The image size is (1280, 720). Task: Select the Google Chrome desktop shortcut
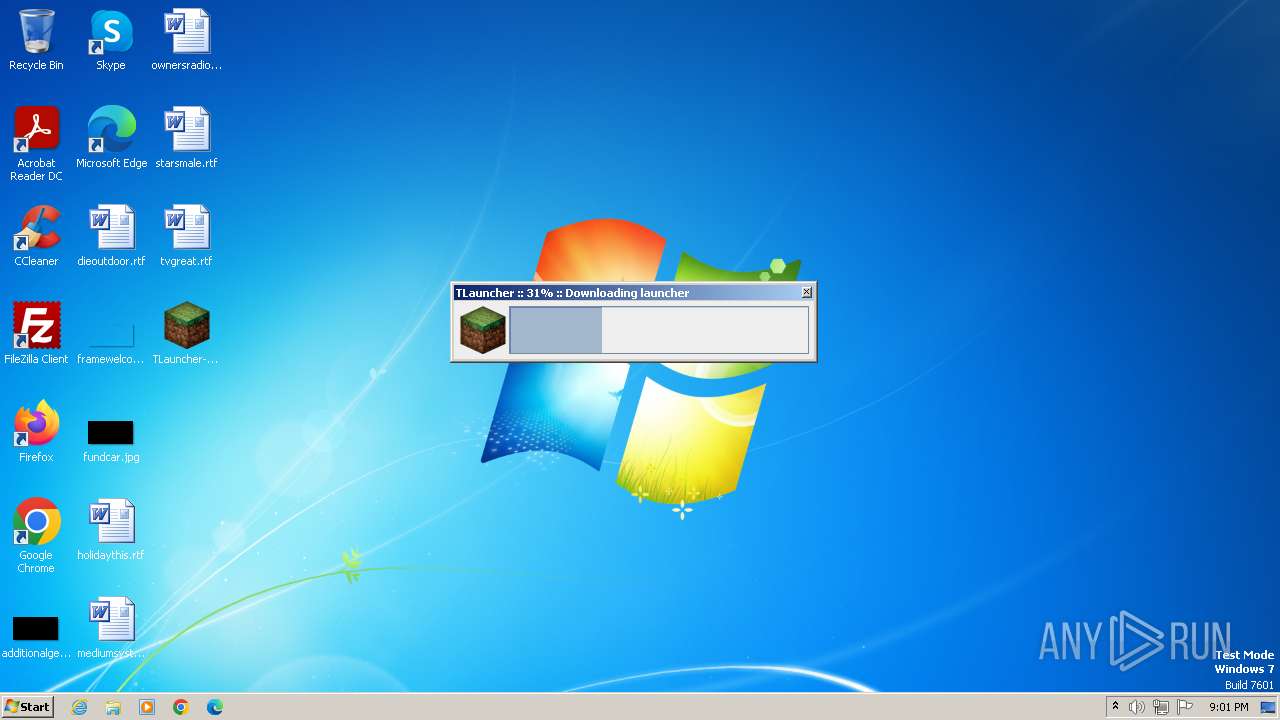[36, 536]
